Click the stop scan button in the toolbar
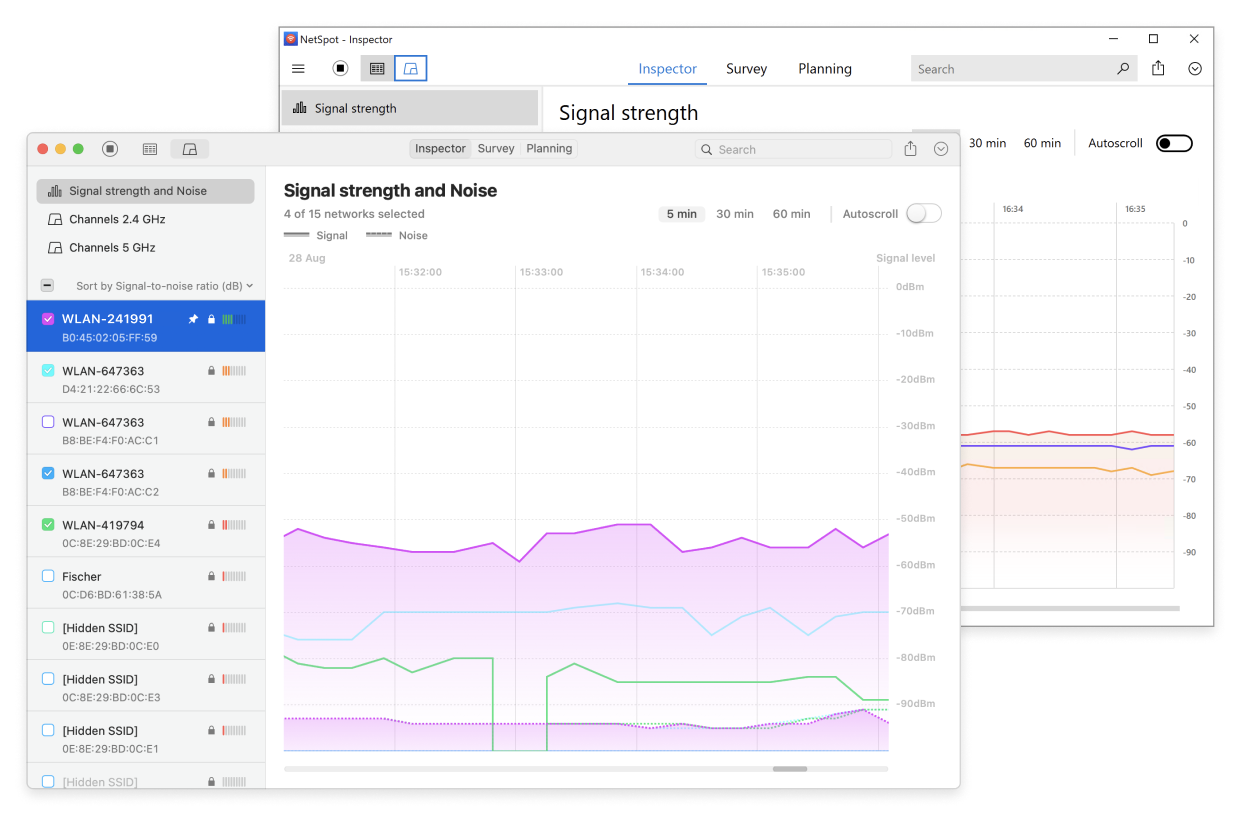Screen dimensions: 1241x816 coord(110,148)
